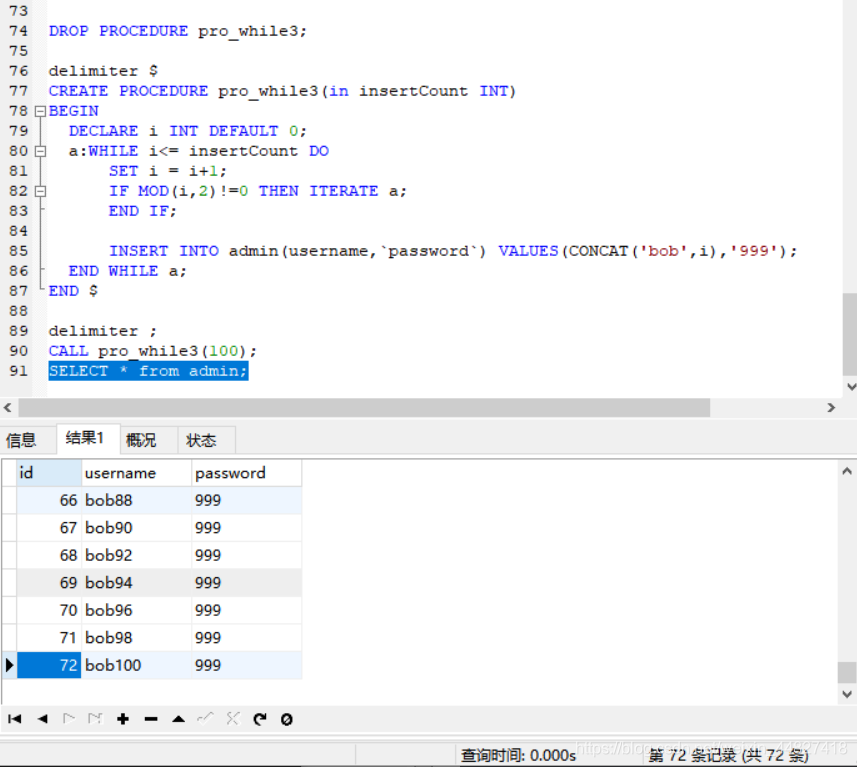Click the record count status 第 72 条记录
This screenshot has width=857, height=767.
tap(728, 756)
